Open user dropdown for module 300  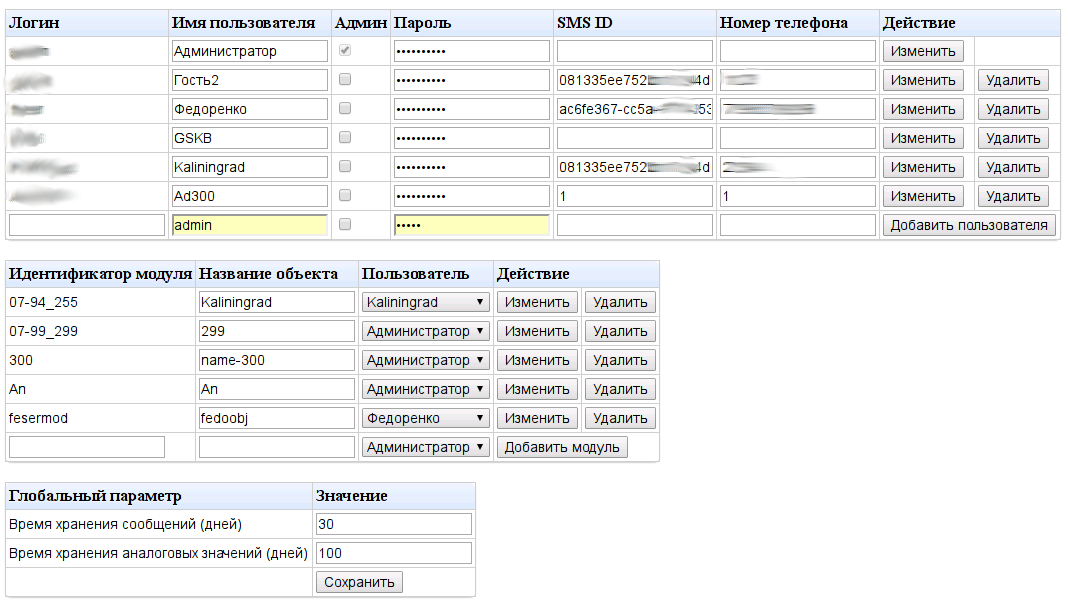pyautogui.click(x=425, y=360)
